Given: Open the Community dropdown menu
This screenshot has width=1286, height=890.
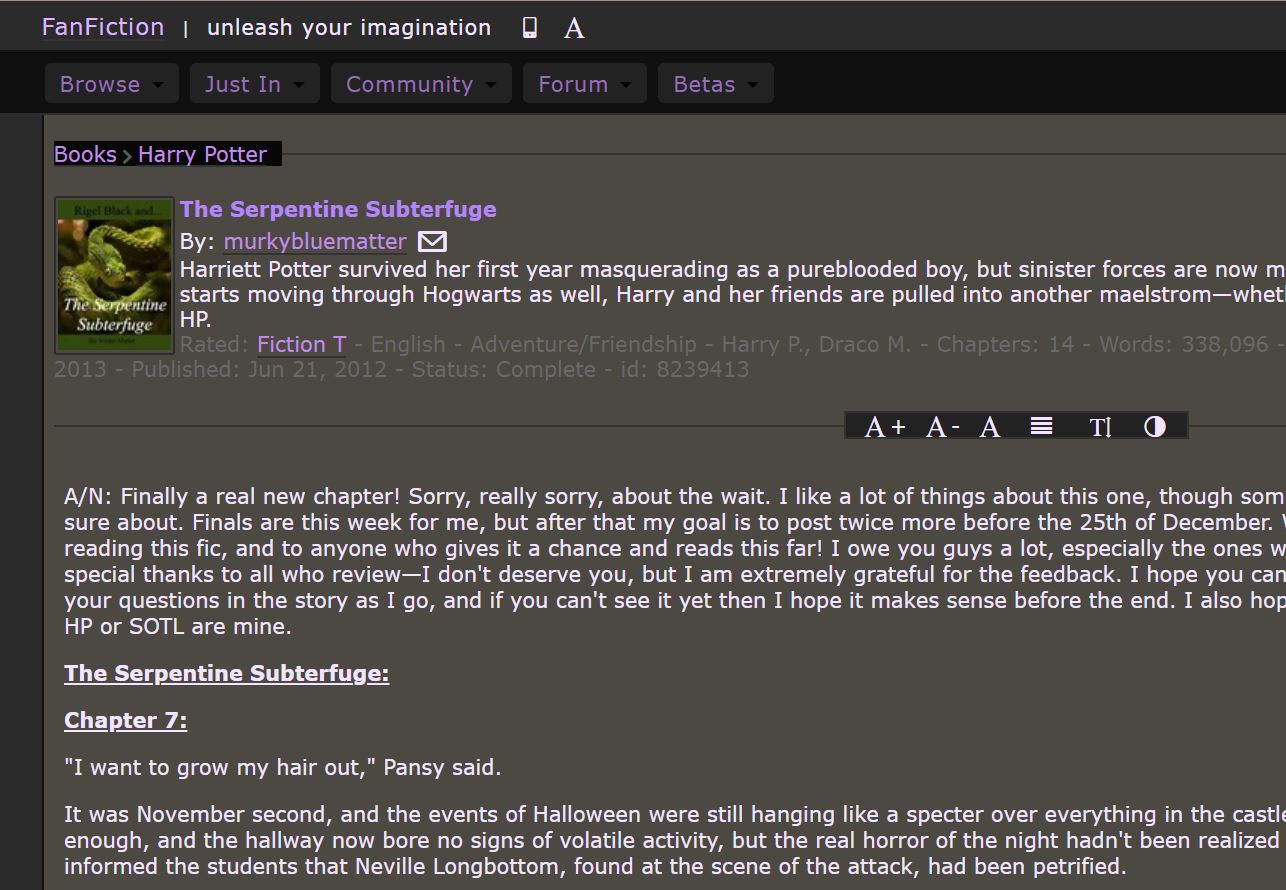Looking at the screenshot, I should [421, 84].
